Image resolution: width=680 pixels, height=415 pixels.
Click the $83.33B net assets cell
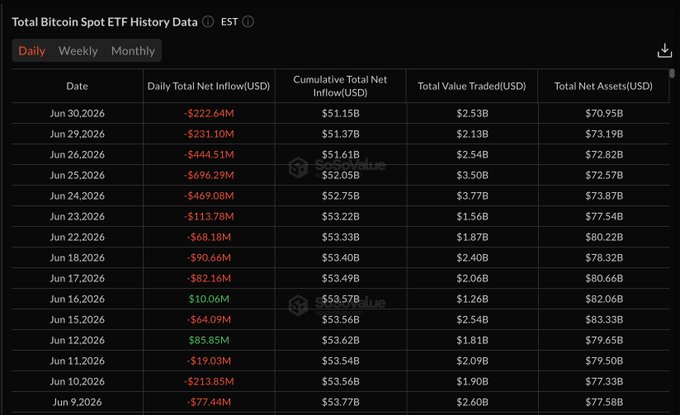604,320
